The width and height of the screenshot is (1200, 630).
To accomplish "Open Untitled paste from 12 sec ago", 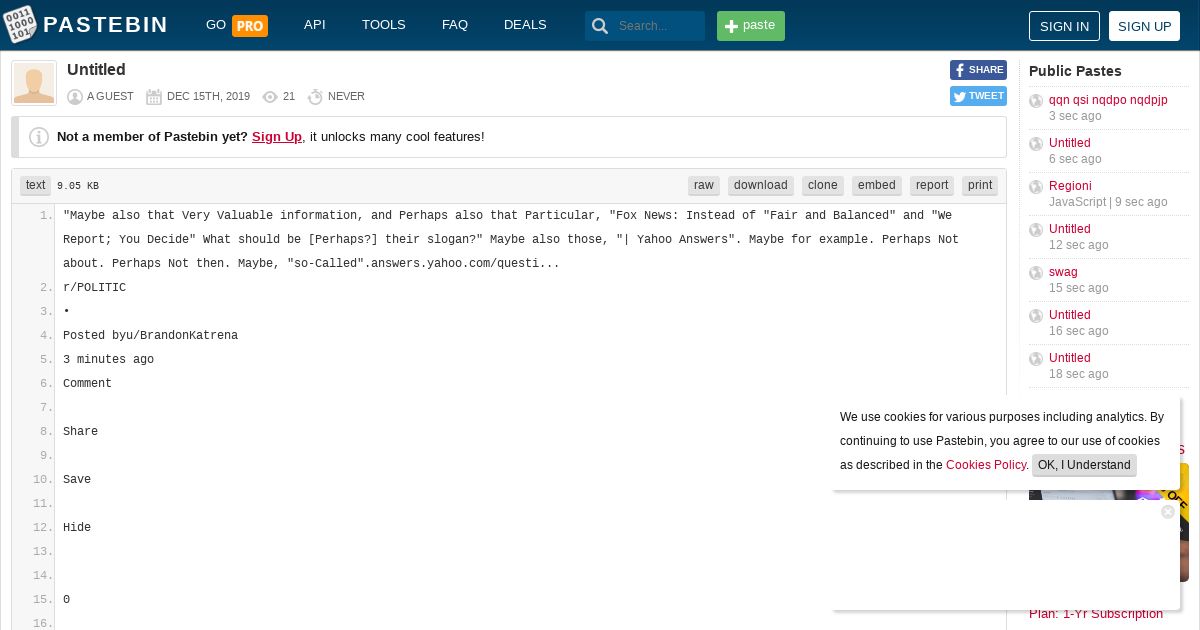I will (x=1070, y=229).
